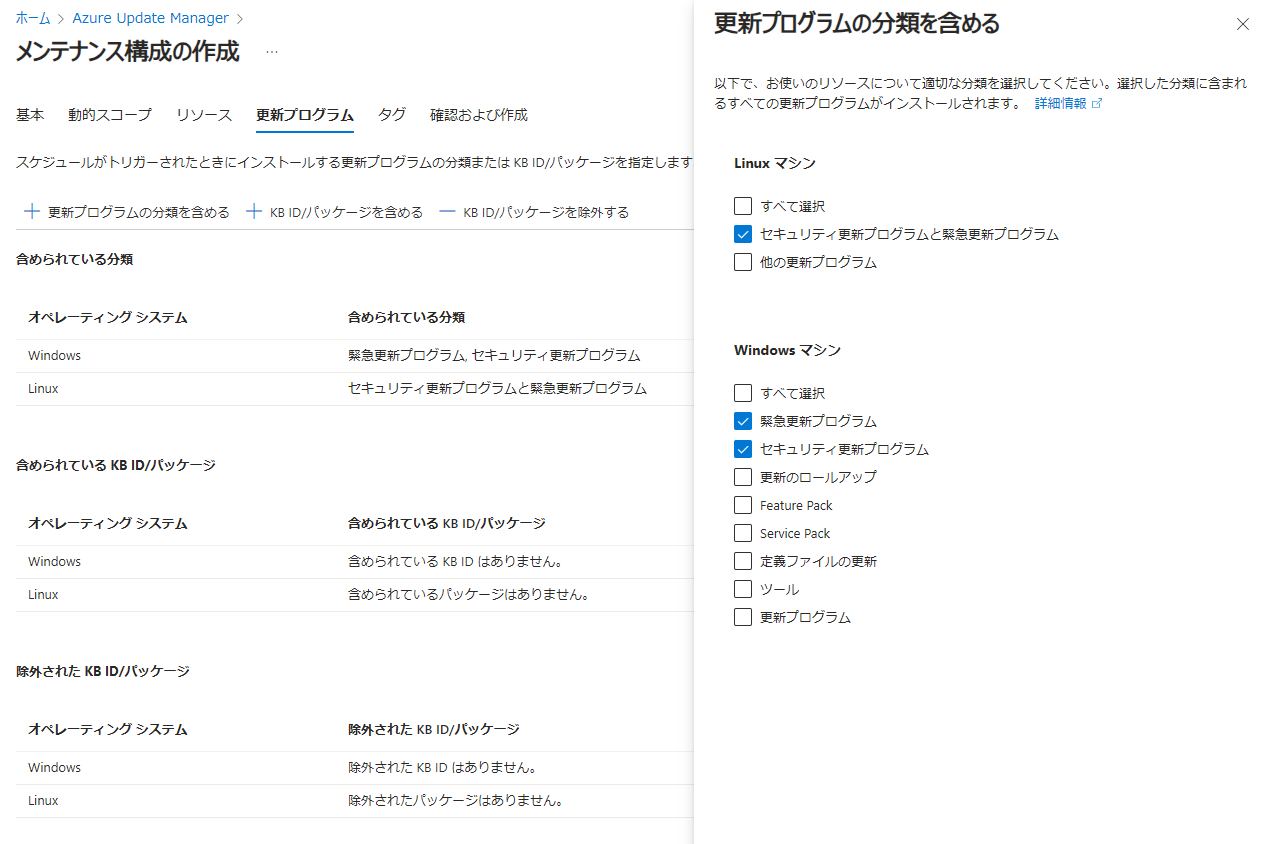Uncheck セキュリティ更新プログラムと緊急更新プログラム for Linux
The image size is (1266, 844).
pyautogui.click(x=743, y=233)
